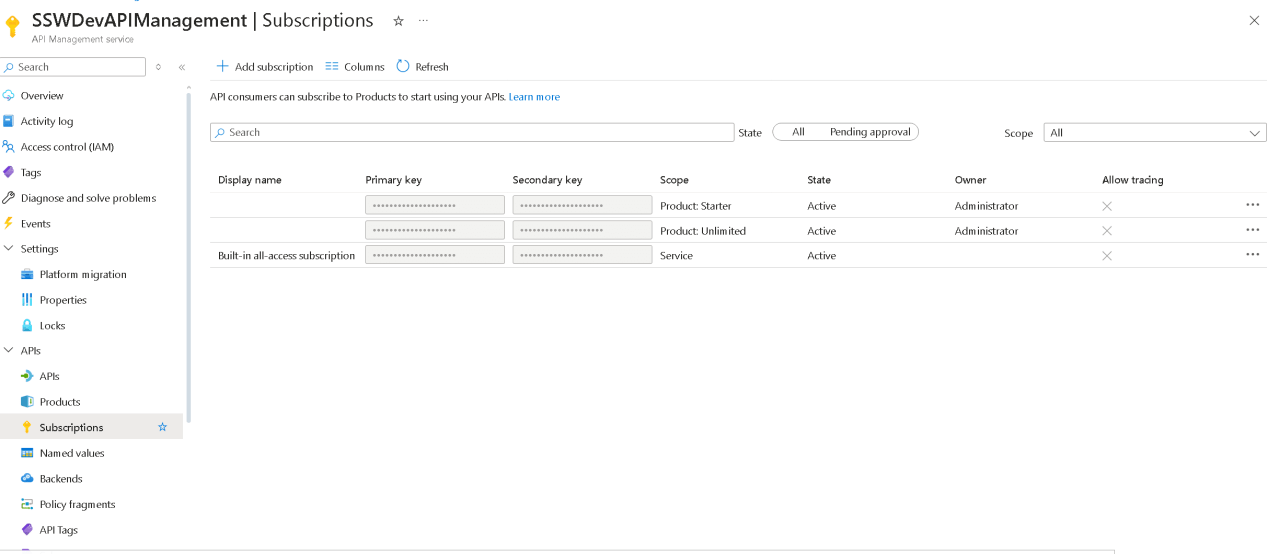Viewport: 1279px width, 554px height.
Task: Click the APIs arrow icon in the sidebar
Action: coord(27,377)
